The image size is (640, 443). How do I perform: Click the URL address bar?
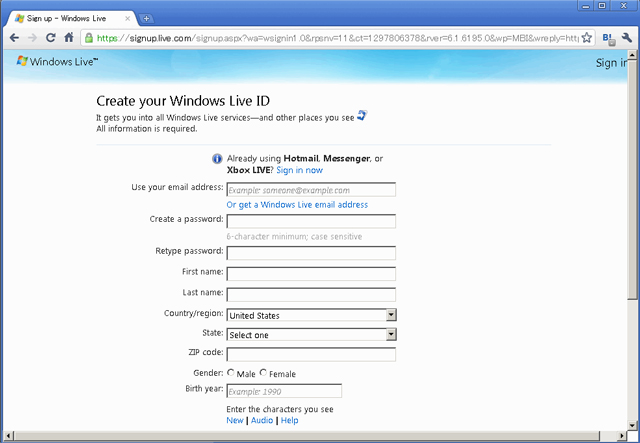337,38
